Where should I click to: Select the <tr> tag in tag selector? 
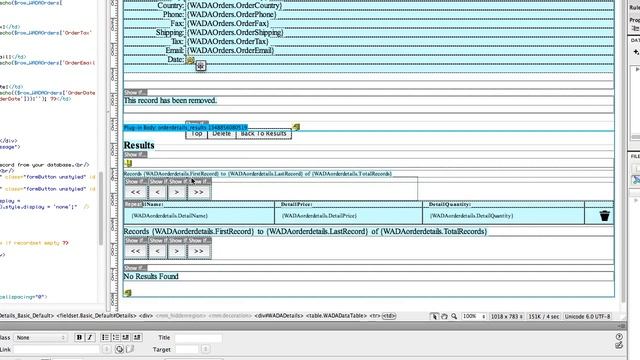click(375, 316)
